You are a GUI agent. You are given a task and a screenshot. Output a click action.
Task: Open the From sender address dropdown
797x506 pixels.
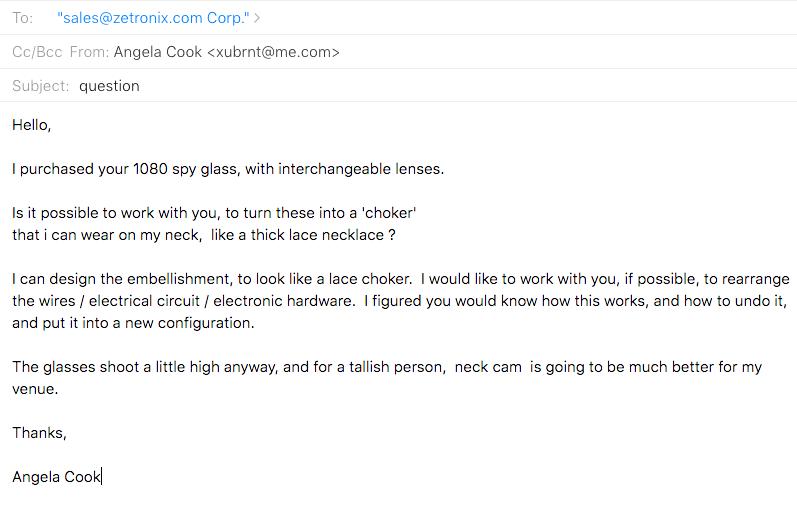(x=226, y=52)
